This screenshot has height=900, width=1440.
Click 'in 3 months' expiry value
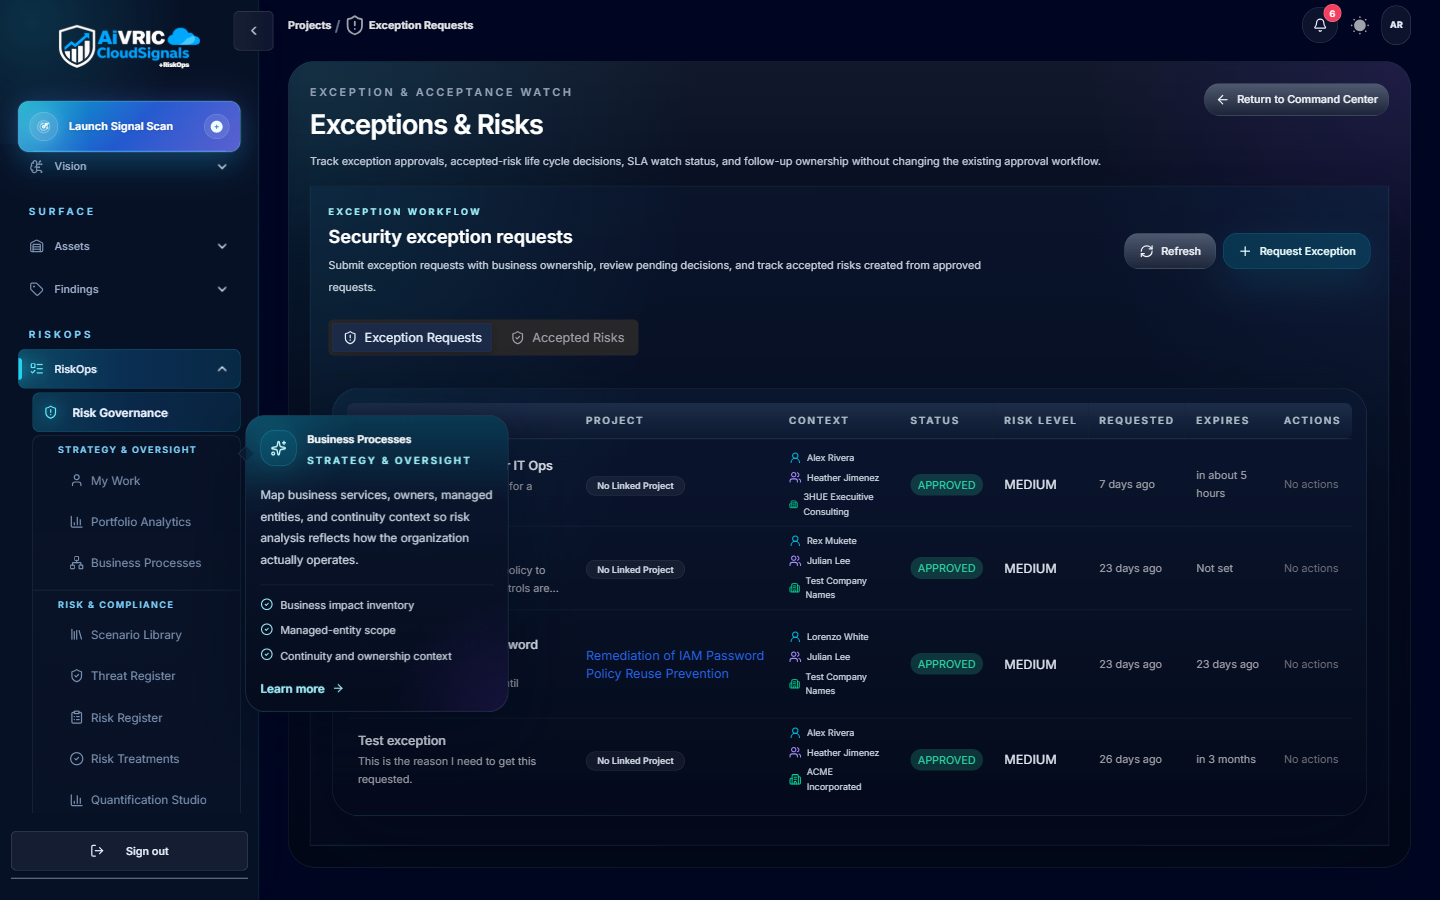1226,760
